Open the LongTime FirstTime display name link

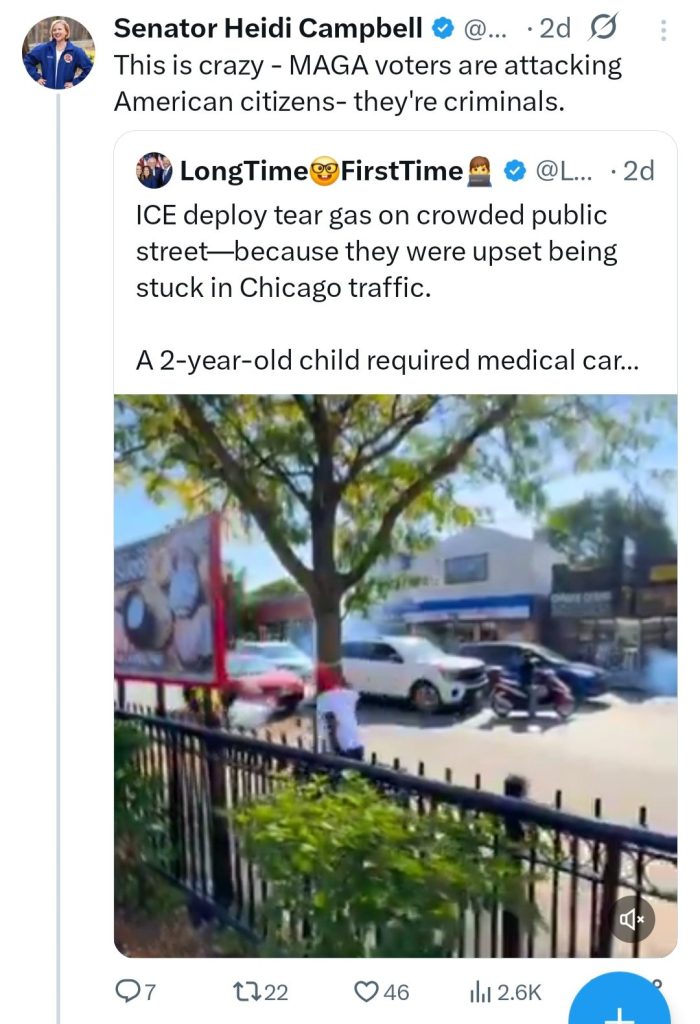click(320, 171)
